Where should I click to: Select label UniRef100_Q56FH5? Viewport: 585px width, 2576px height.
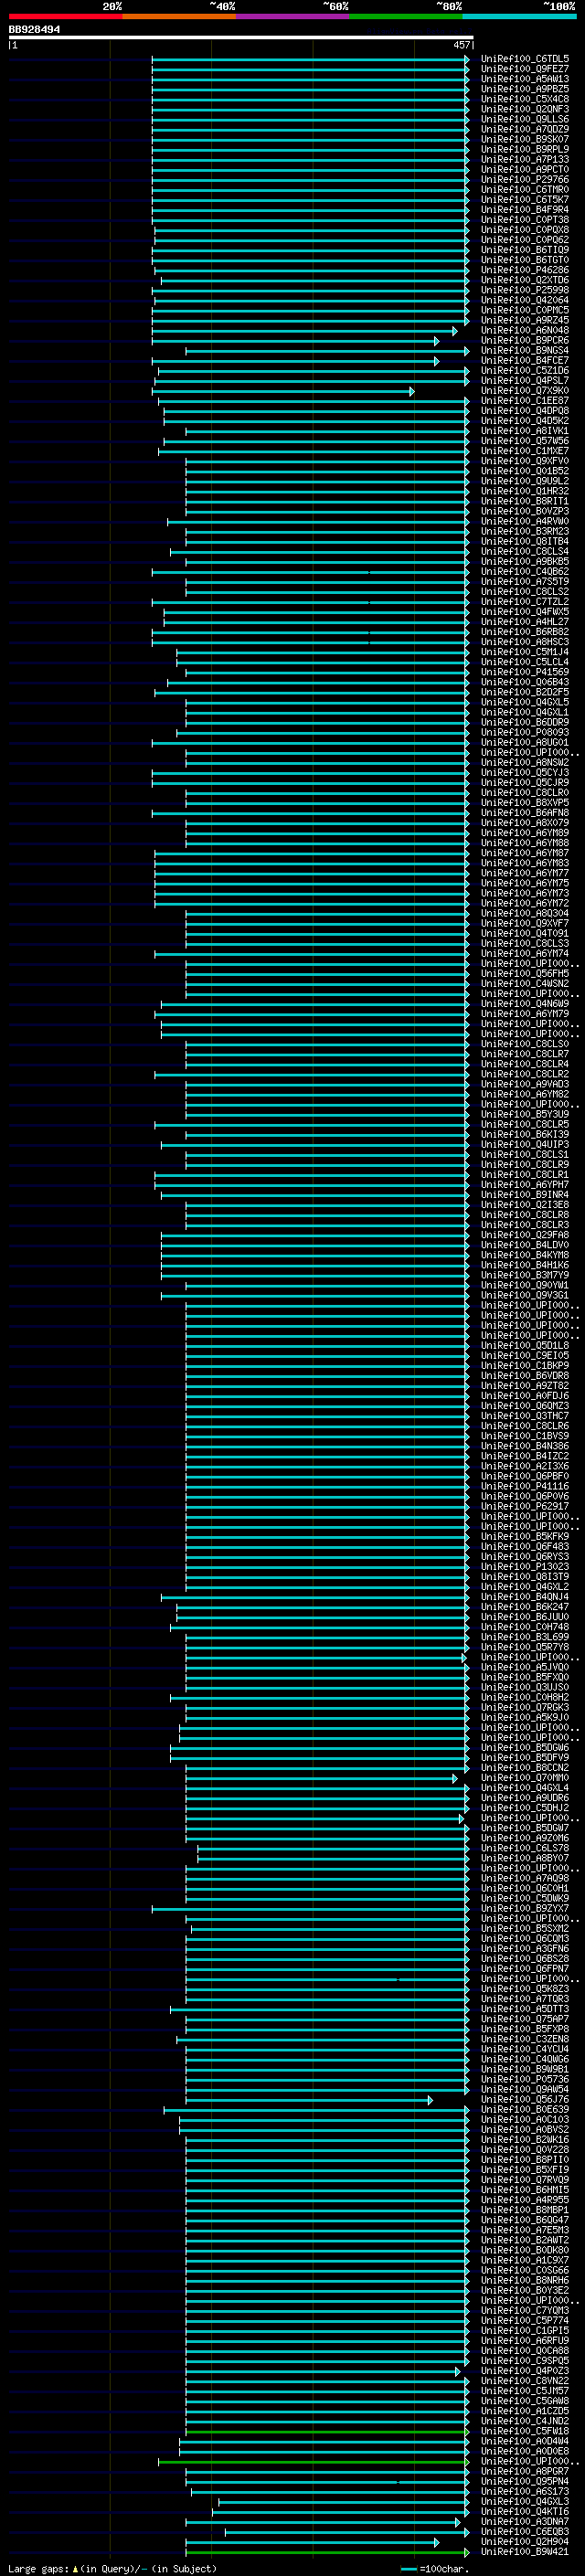[524, 974]
